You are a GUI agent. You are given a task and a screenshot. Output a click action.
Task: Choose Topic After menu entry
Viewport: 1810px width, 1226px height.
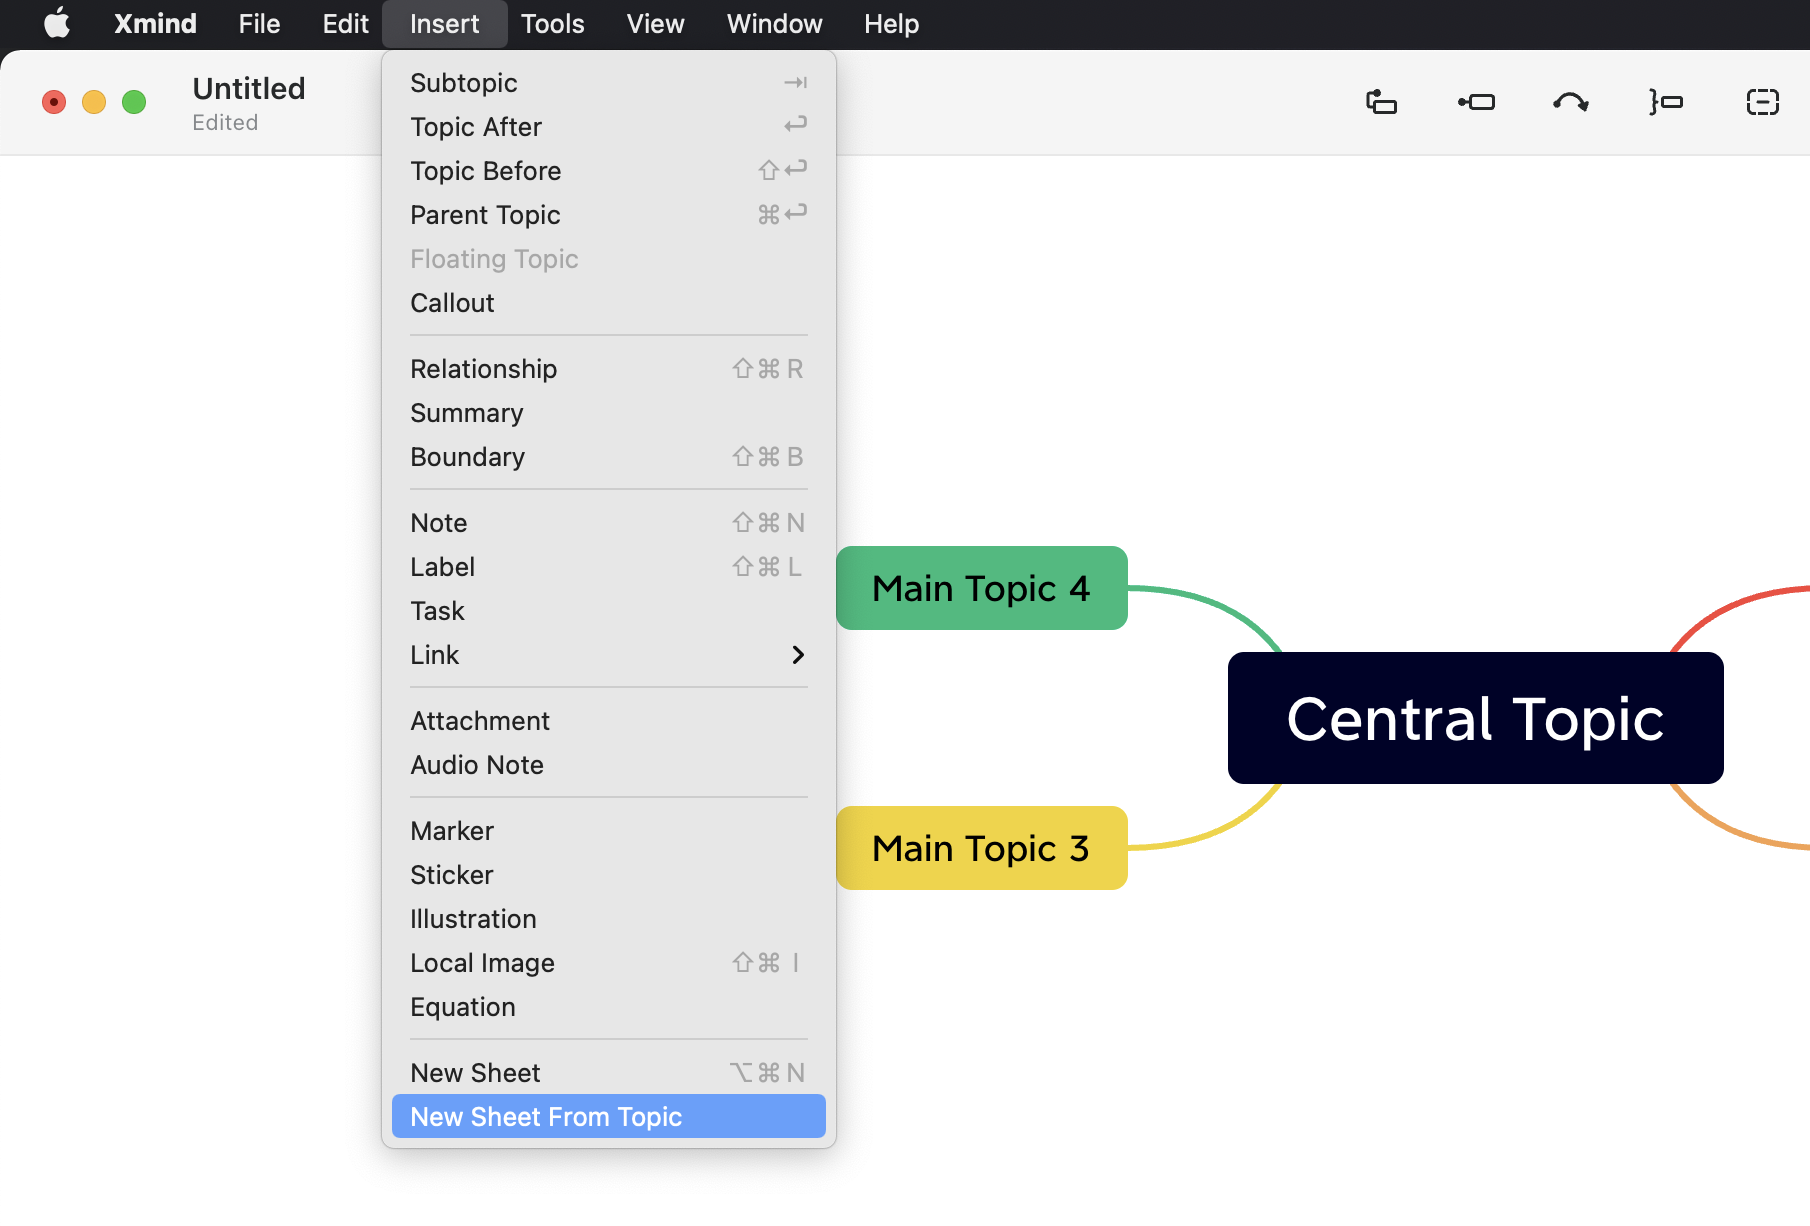click(x=609, y=127)
